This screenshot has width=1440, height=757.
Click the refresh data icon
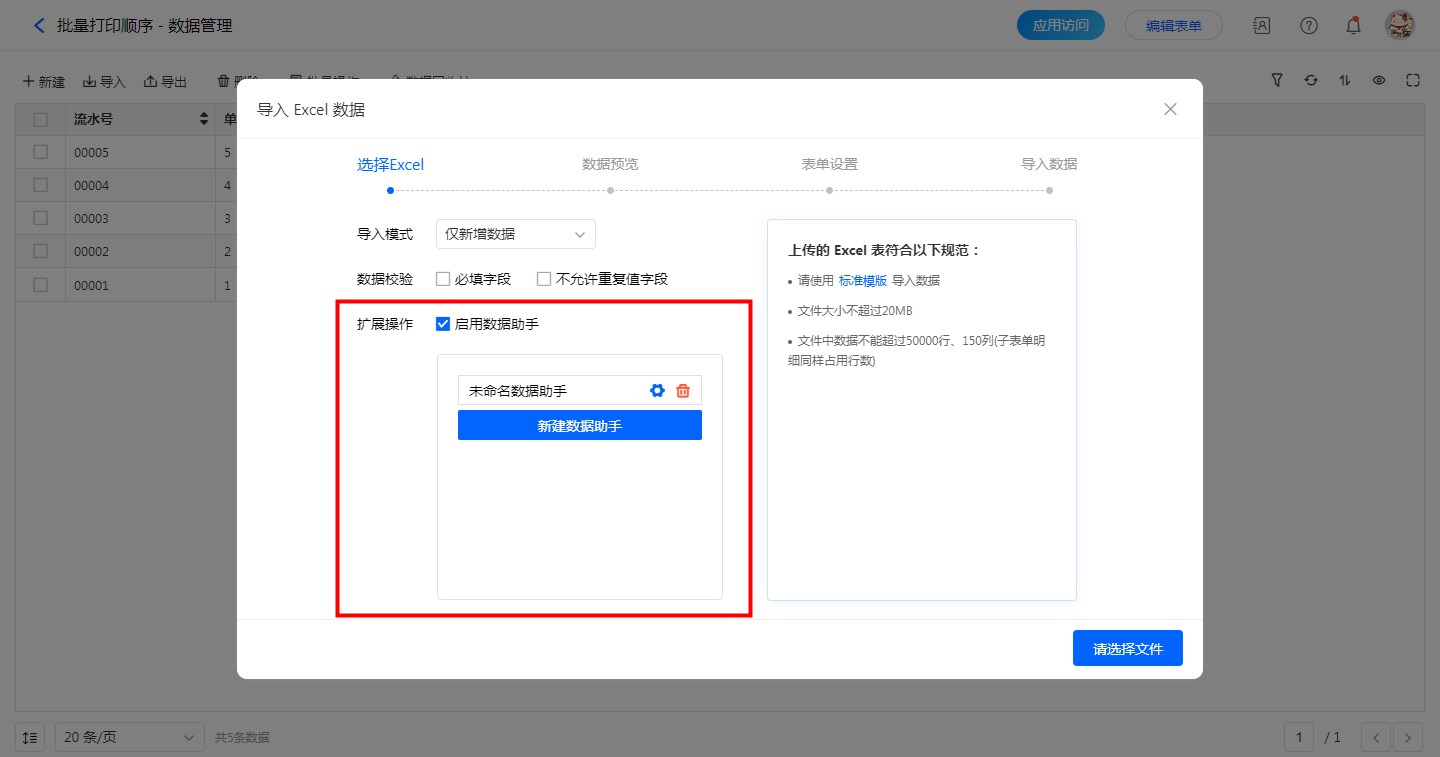(1311, 81)
